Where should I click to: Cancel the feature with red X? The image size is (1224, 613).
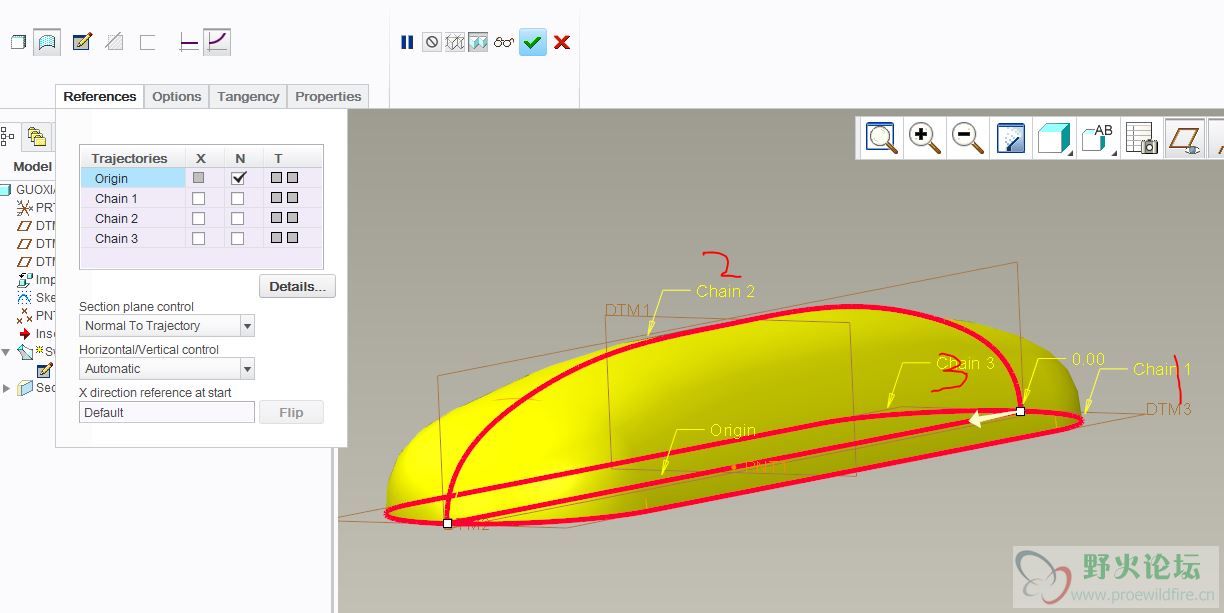[562, 42]
